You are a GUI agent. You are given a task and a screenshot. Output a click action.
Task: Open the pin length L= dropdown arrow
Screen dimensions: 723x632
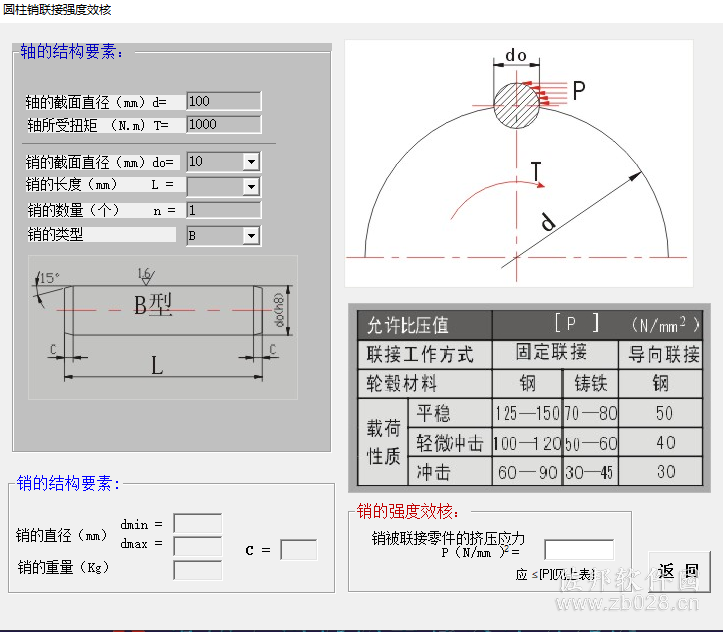(x=251, y=187)
